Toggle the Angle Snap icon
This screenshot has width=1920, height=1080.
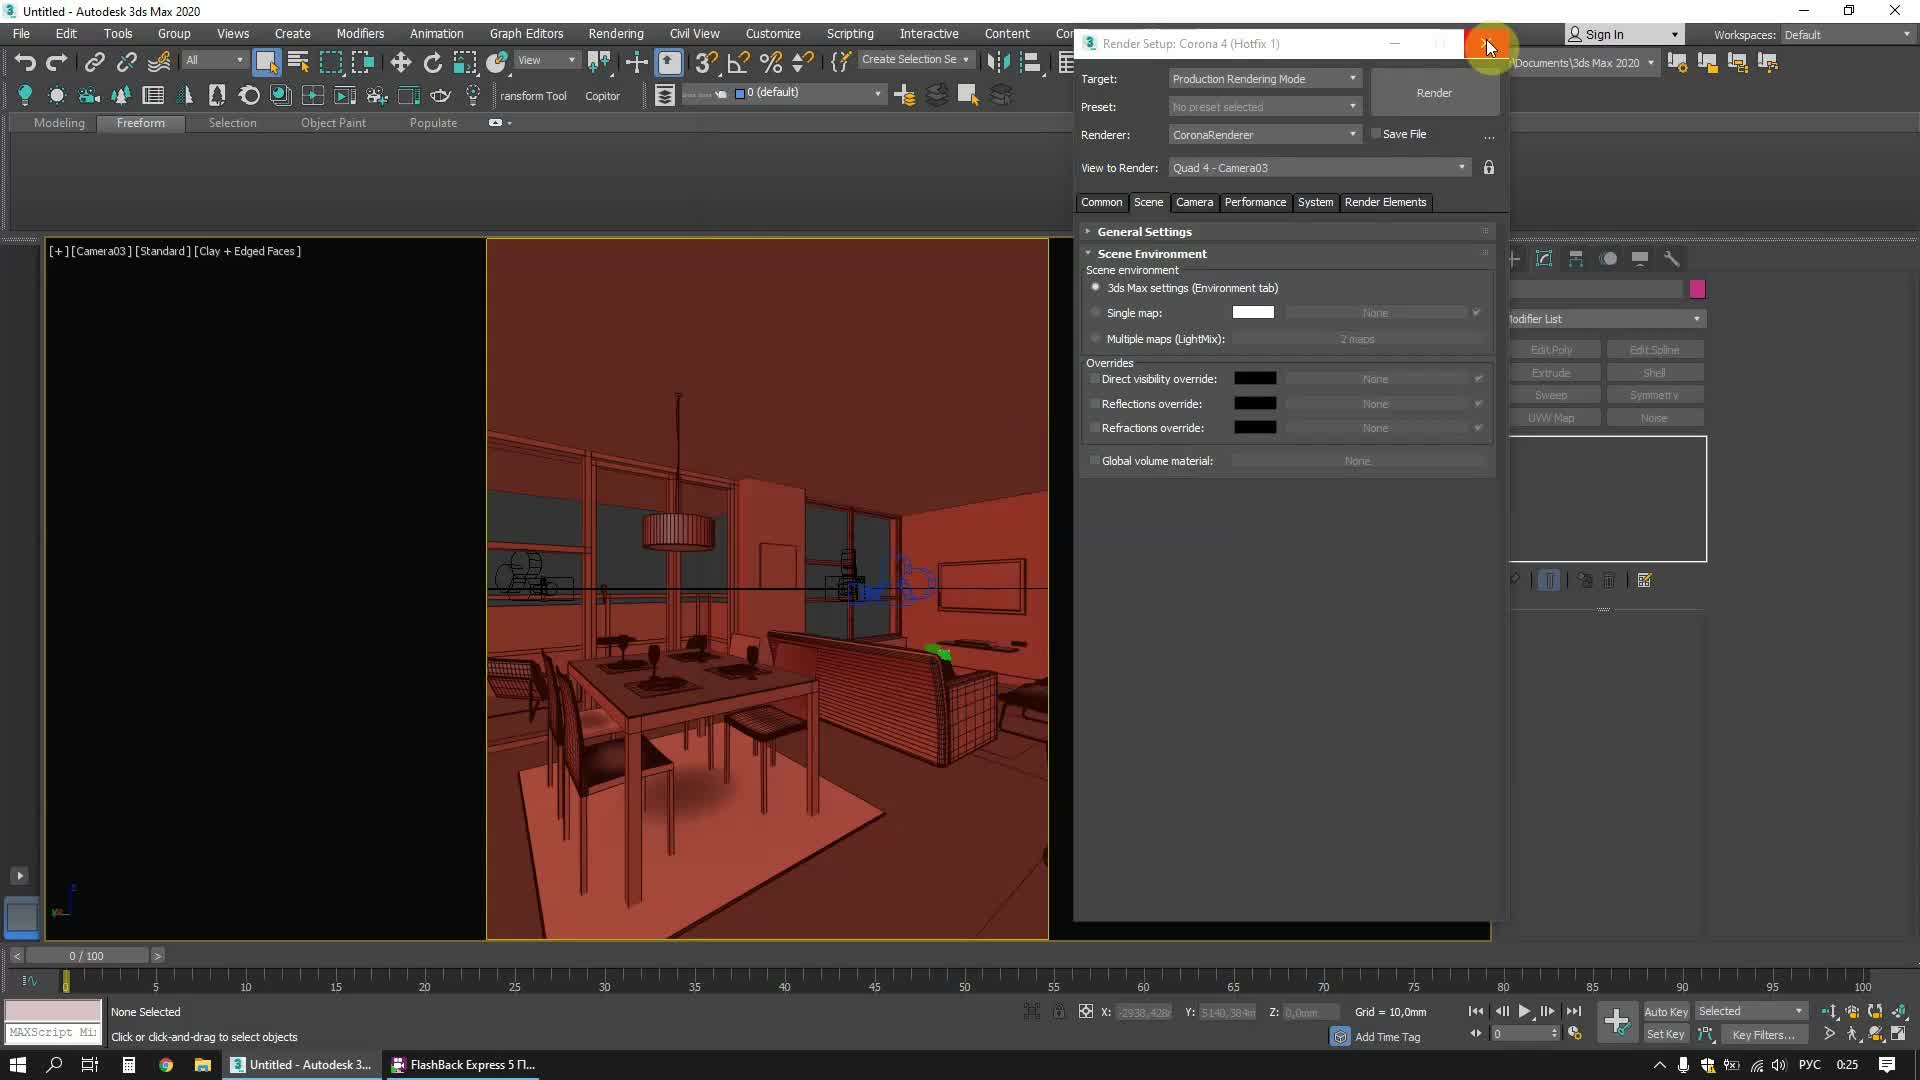click(738, 62)
